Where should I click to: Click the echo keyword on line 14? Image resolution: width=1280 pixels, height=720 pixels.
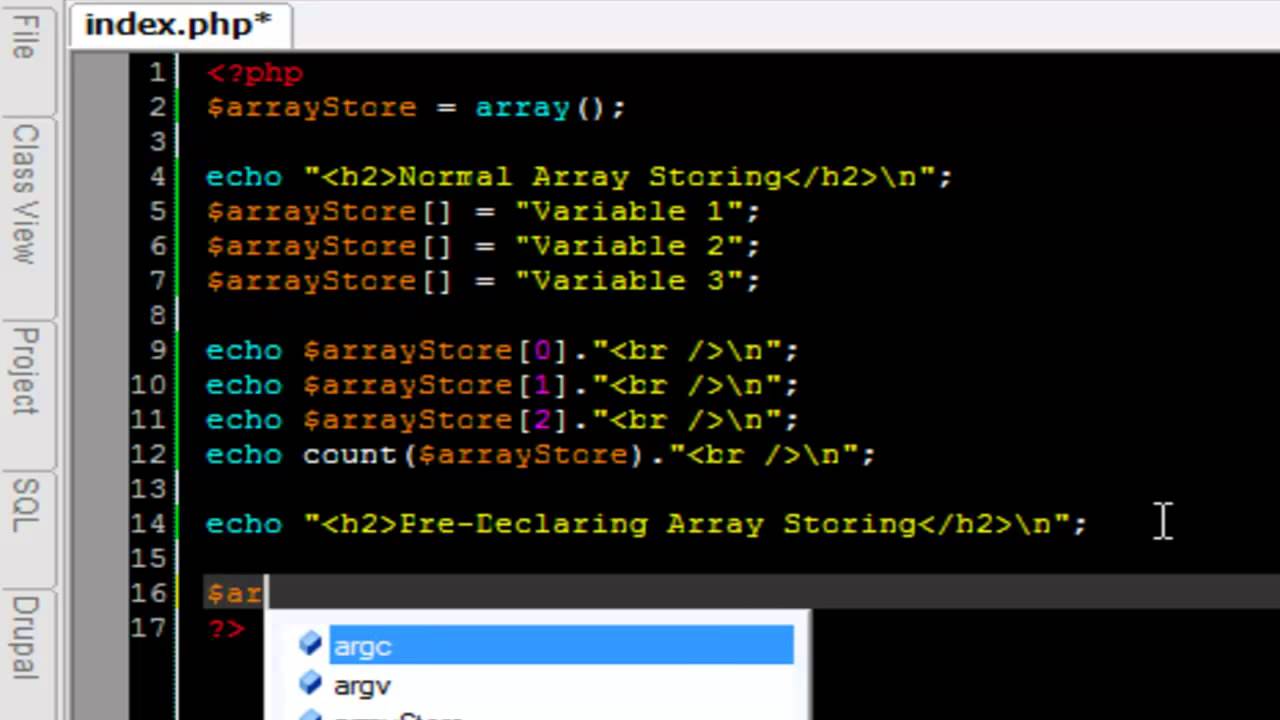pos(244,524)
